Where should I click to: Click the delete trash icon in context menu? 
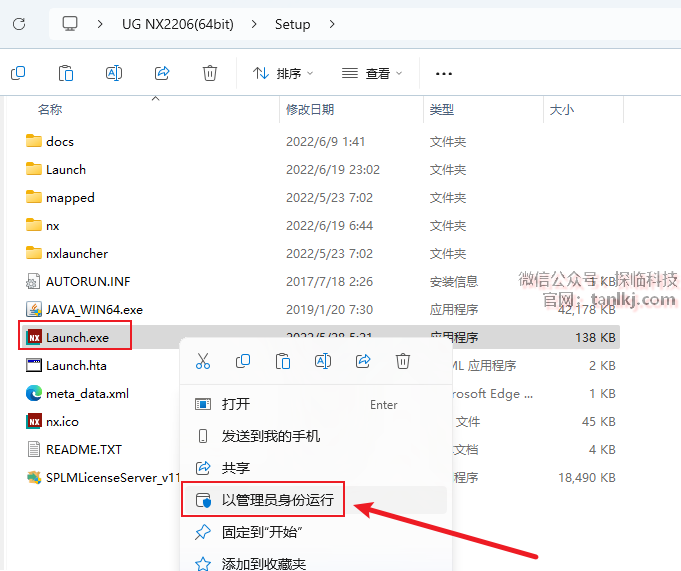[403, 361]
